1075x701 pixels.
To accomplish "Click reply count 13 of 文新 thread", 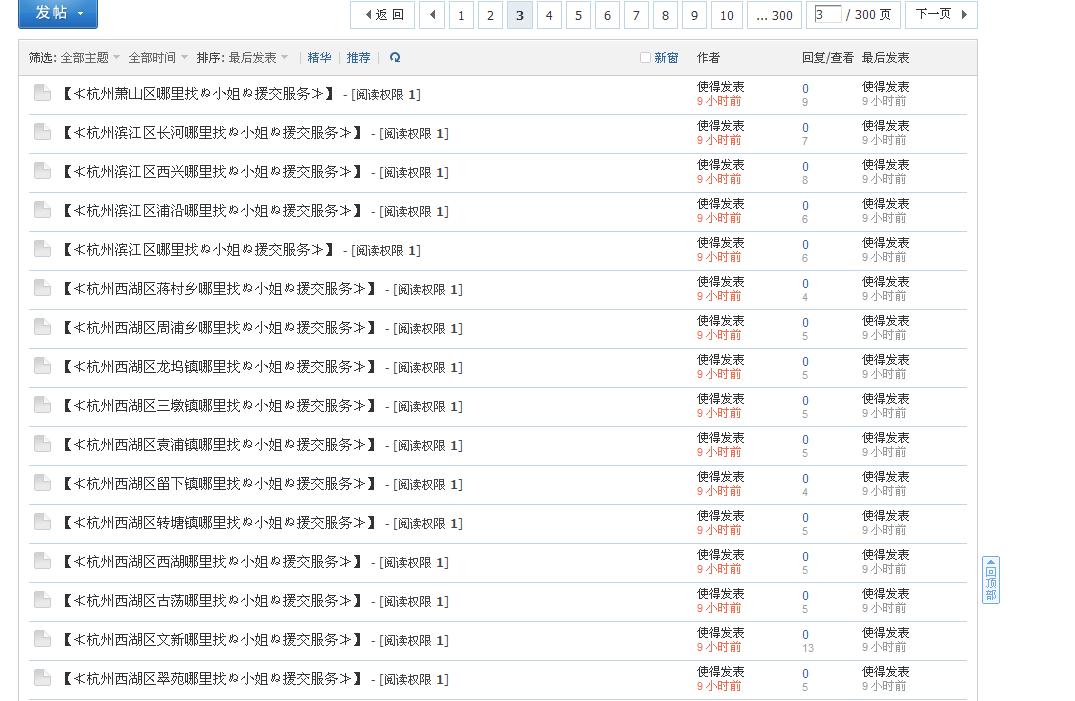I will (806, 647).
